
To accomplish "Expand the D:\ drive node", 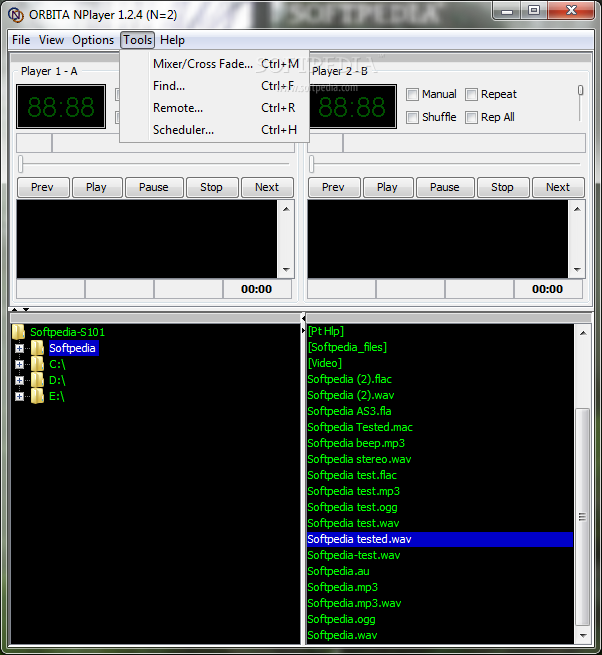I will 19,380.
